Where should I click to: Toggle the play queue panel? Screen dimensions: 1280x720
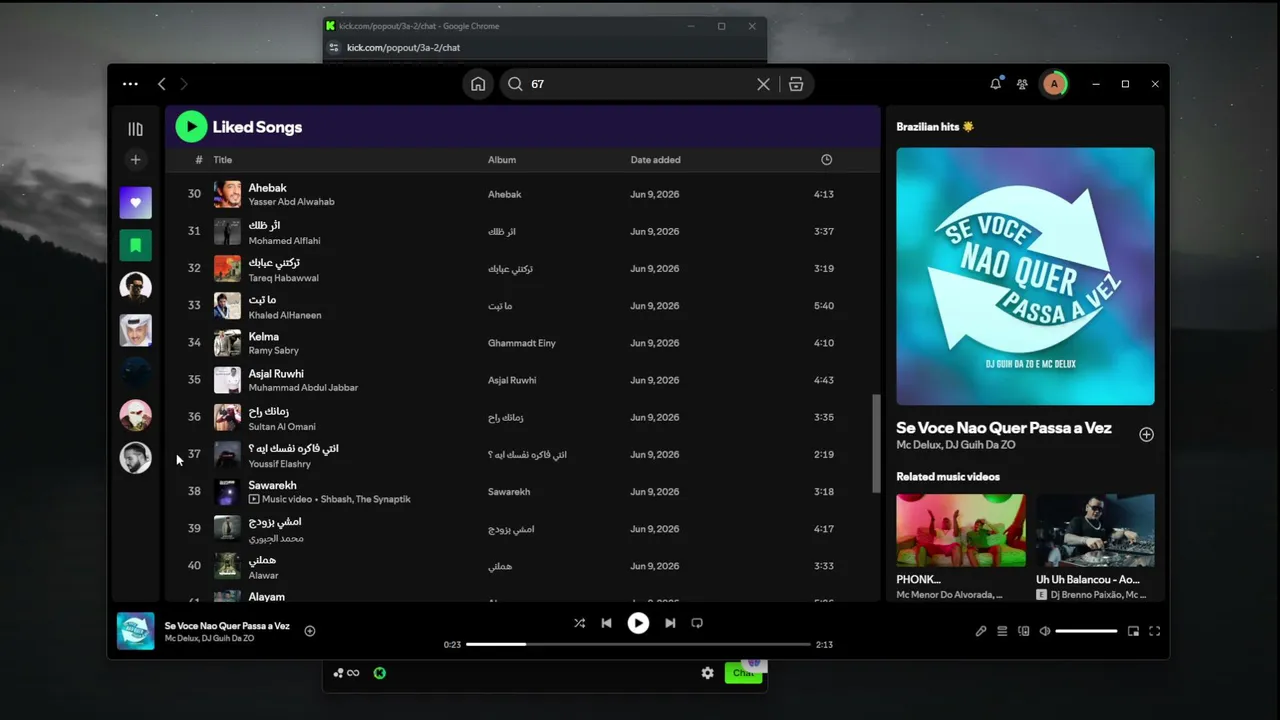pyautogui.click(x=1002, y=631)
